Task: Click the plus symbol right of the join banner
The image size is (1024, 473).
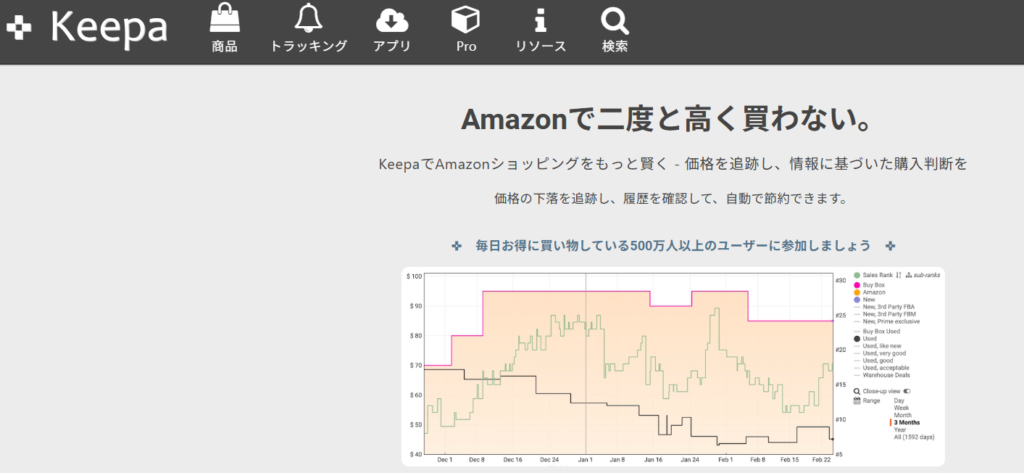Action: (890, 246)
